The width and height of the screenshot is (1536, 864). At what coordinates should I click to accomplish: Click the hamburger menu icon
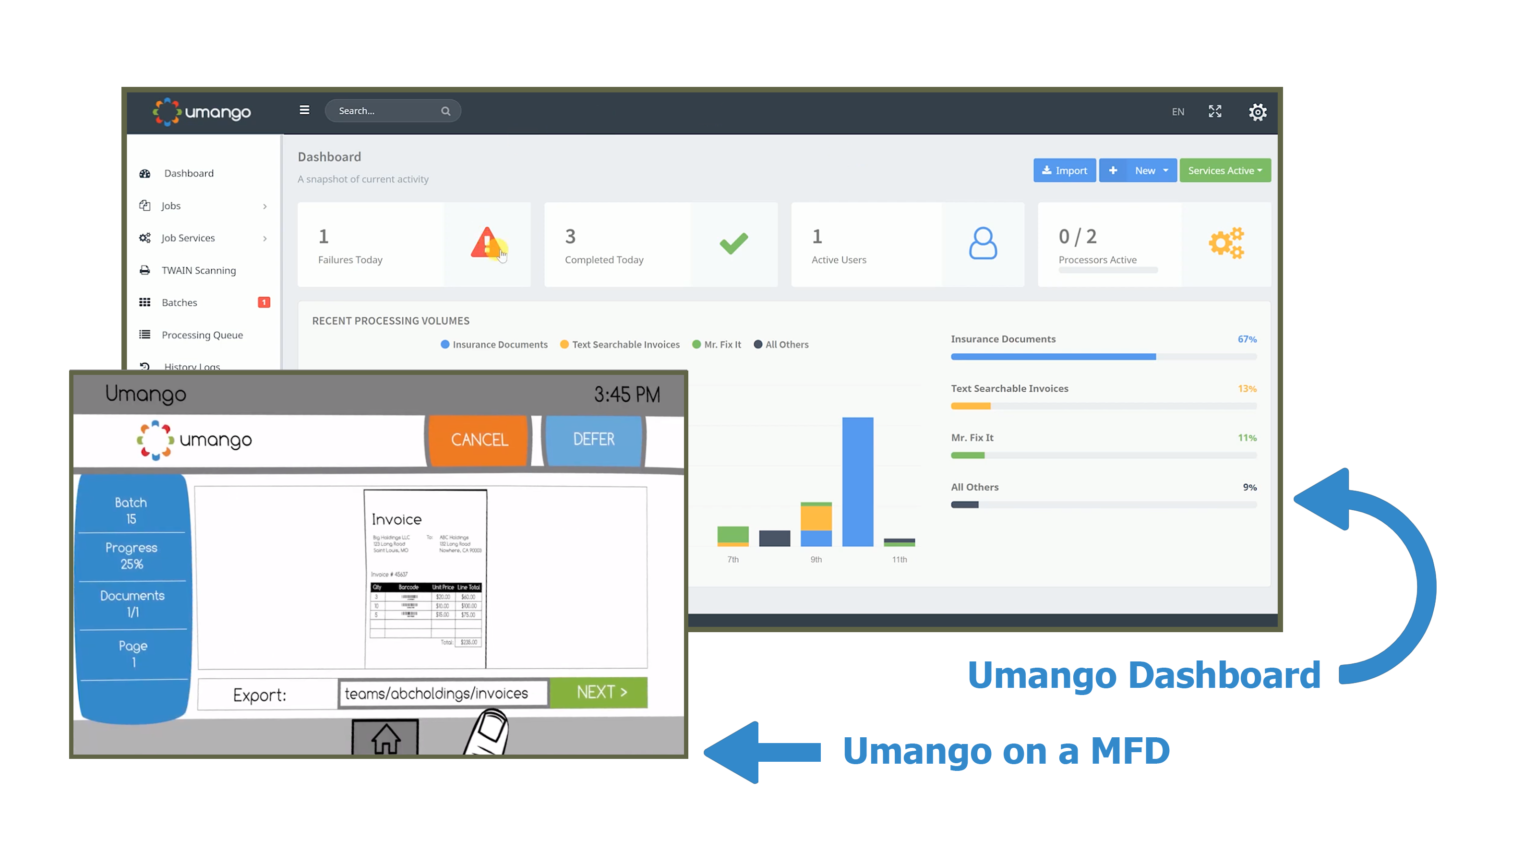(304, 110)
